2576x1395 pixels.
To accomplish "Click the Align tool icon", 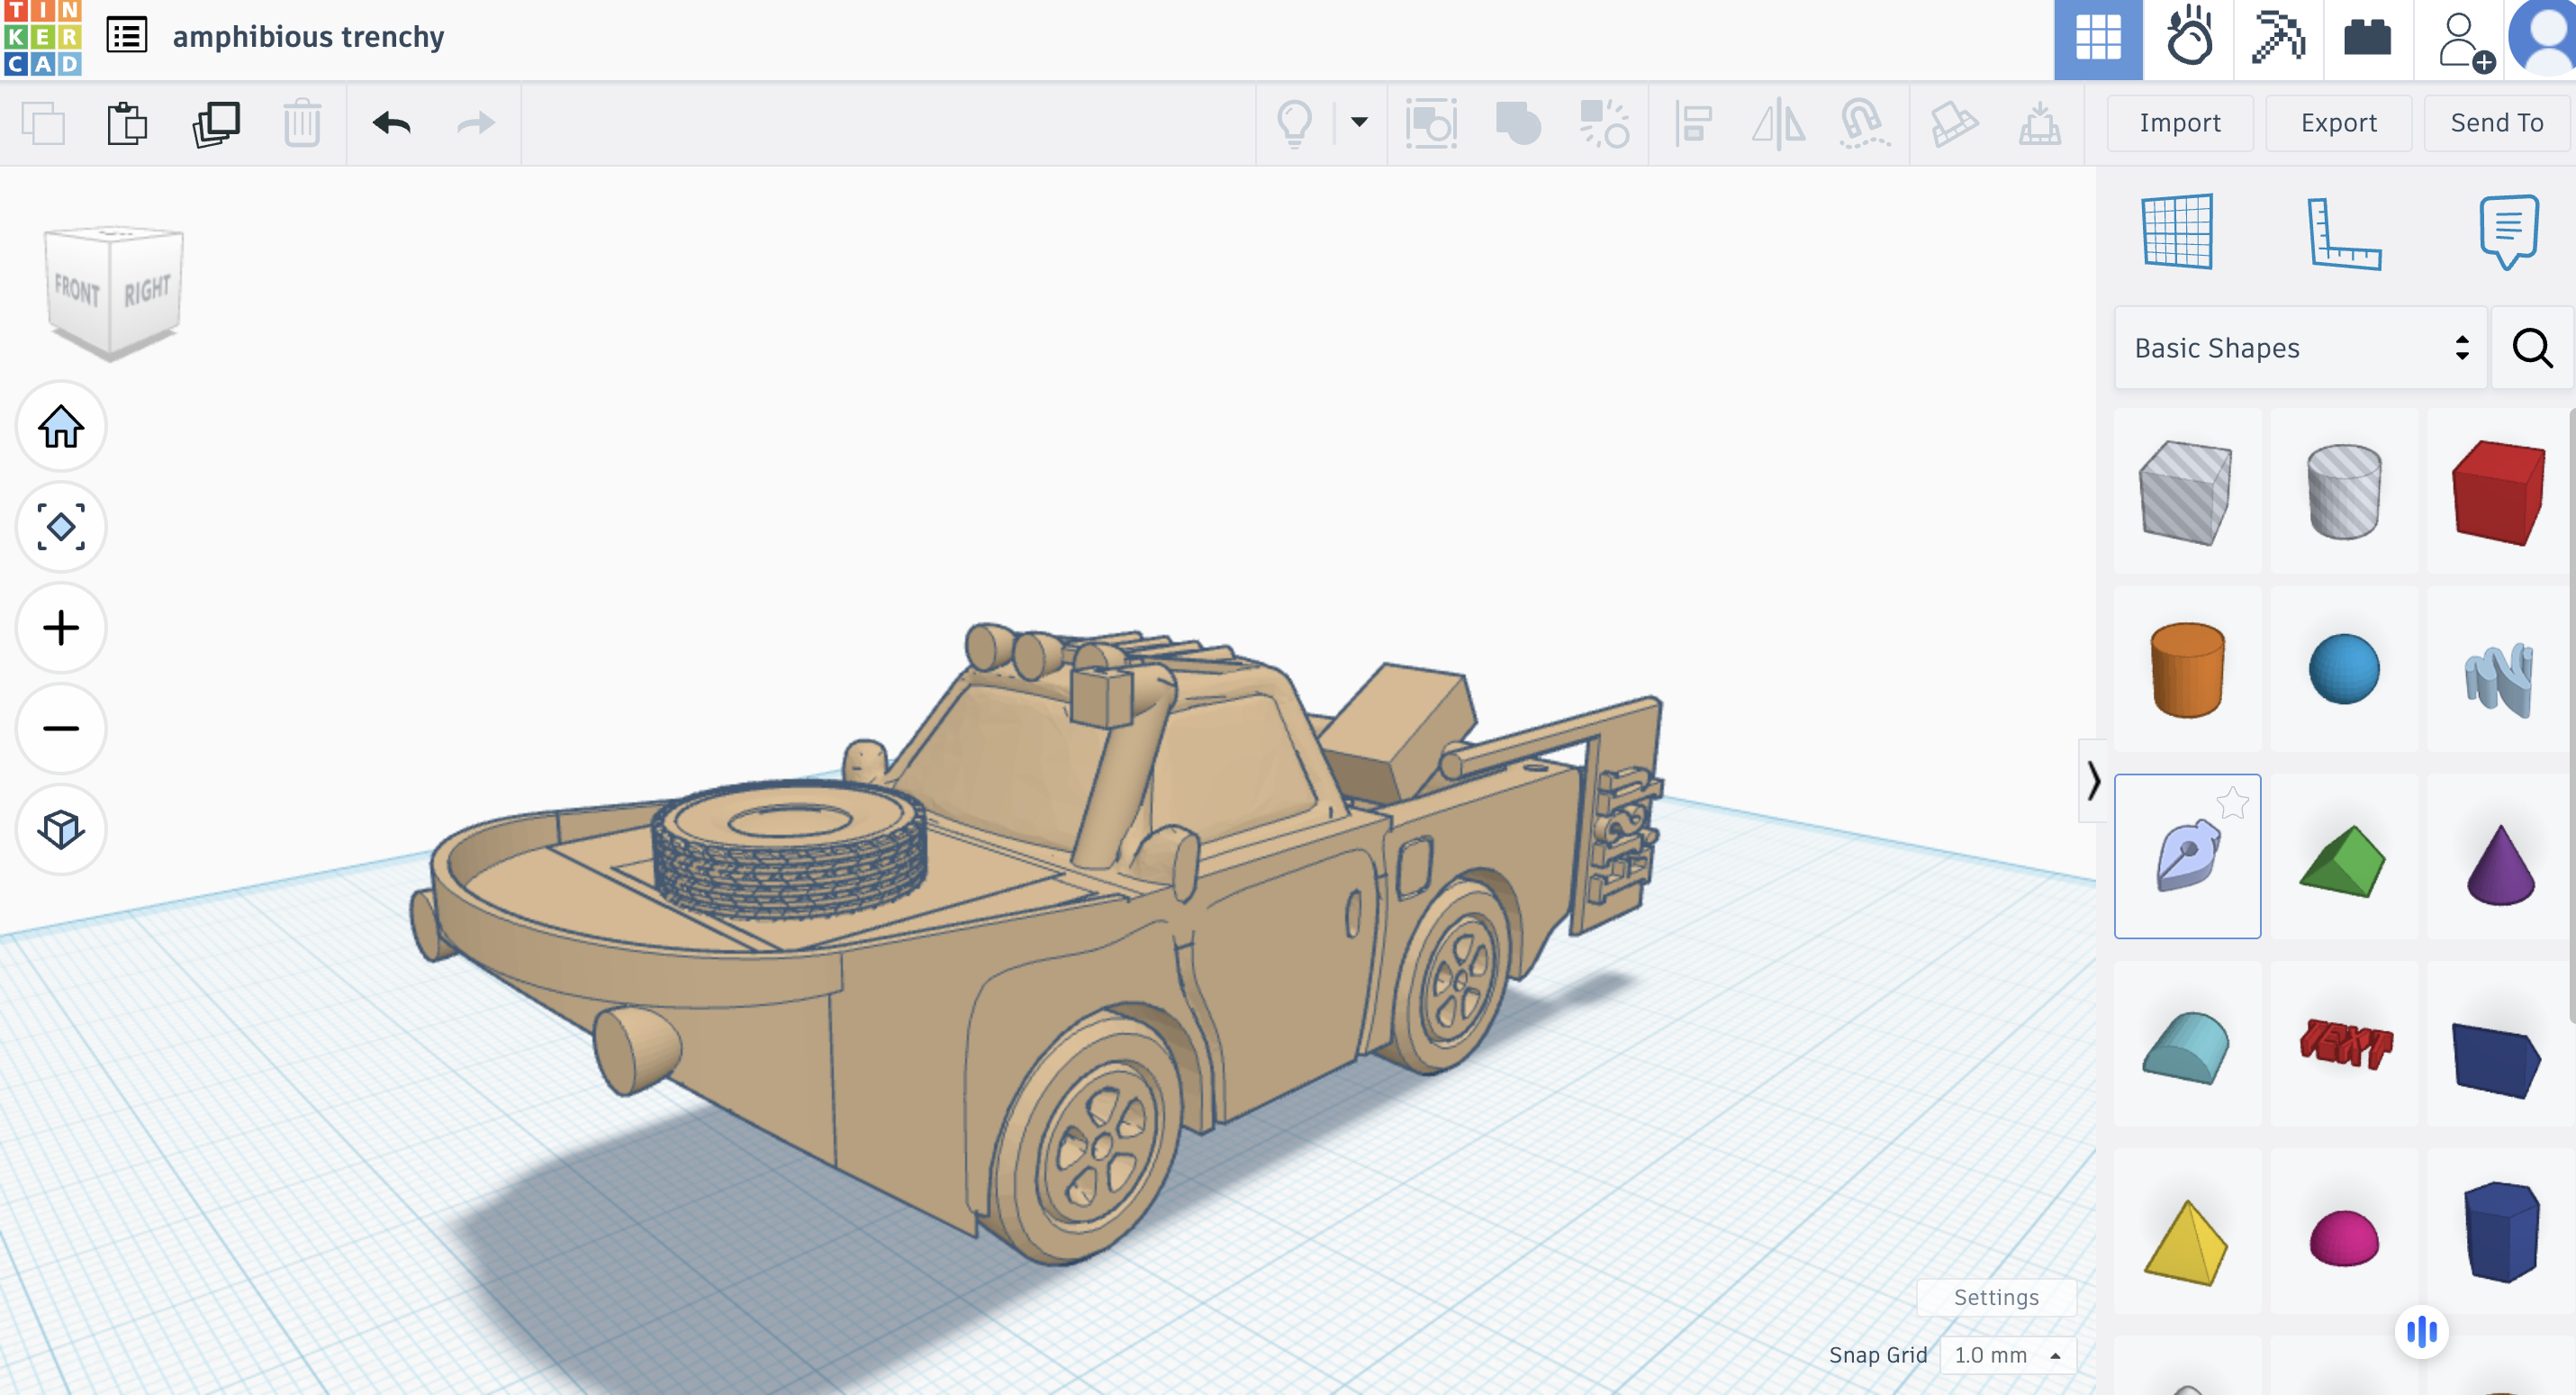I will pyautogui.click(x=1693, y=124).
